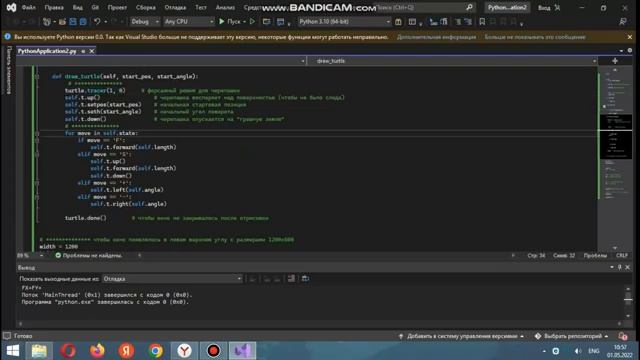Toggle bookmark with the bookmark icon
Viewport: 640px width, 360px height.
(x=482, y=22)
